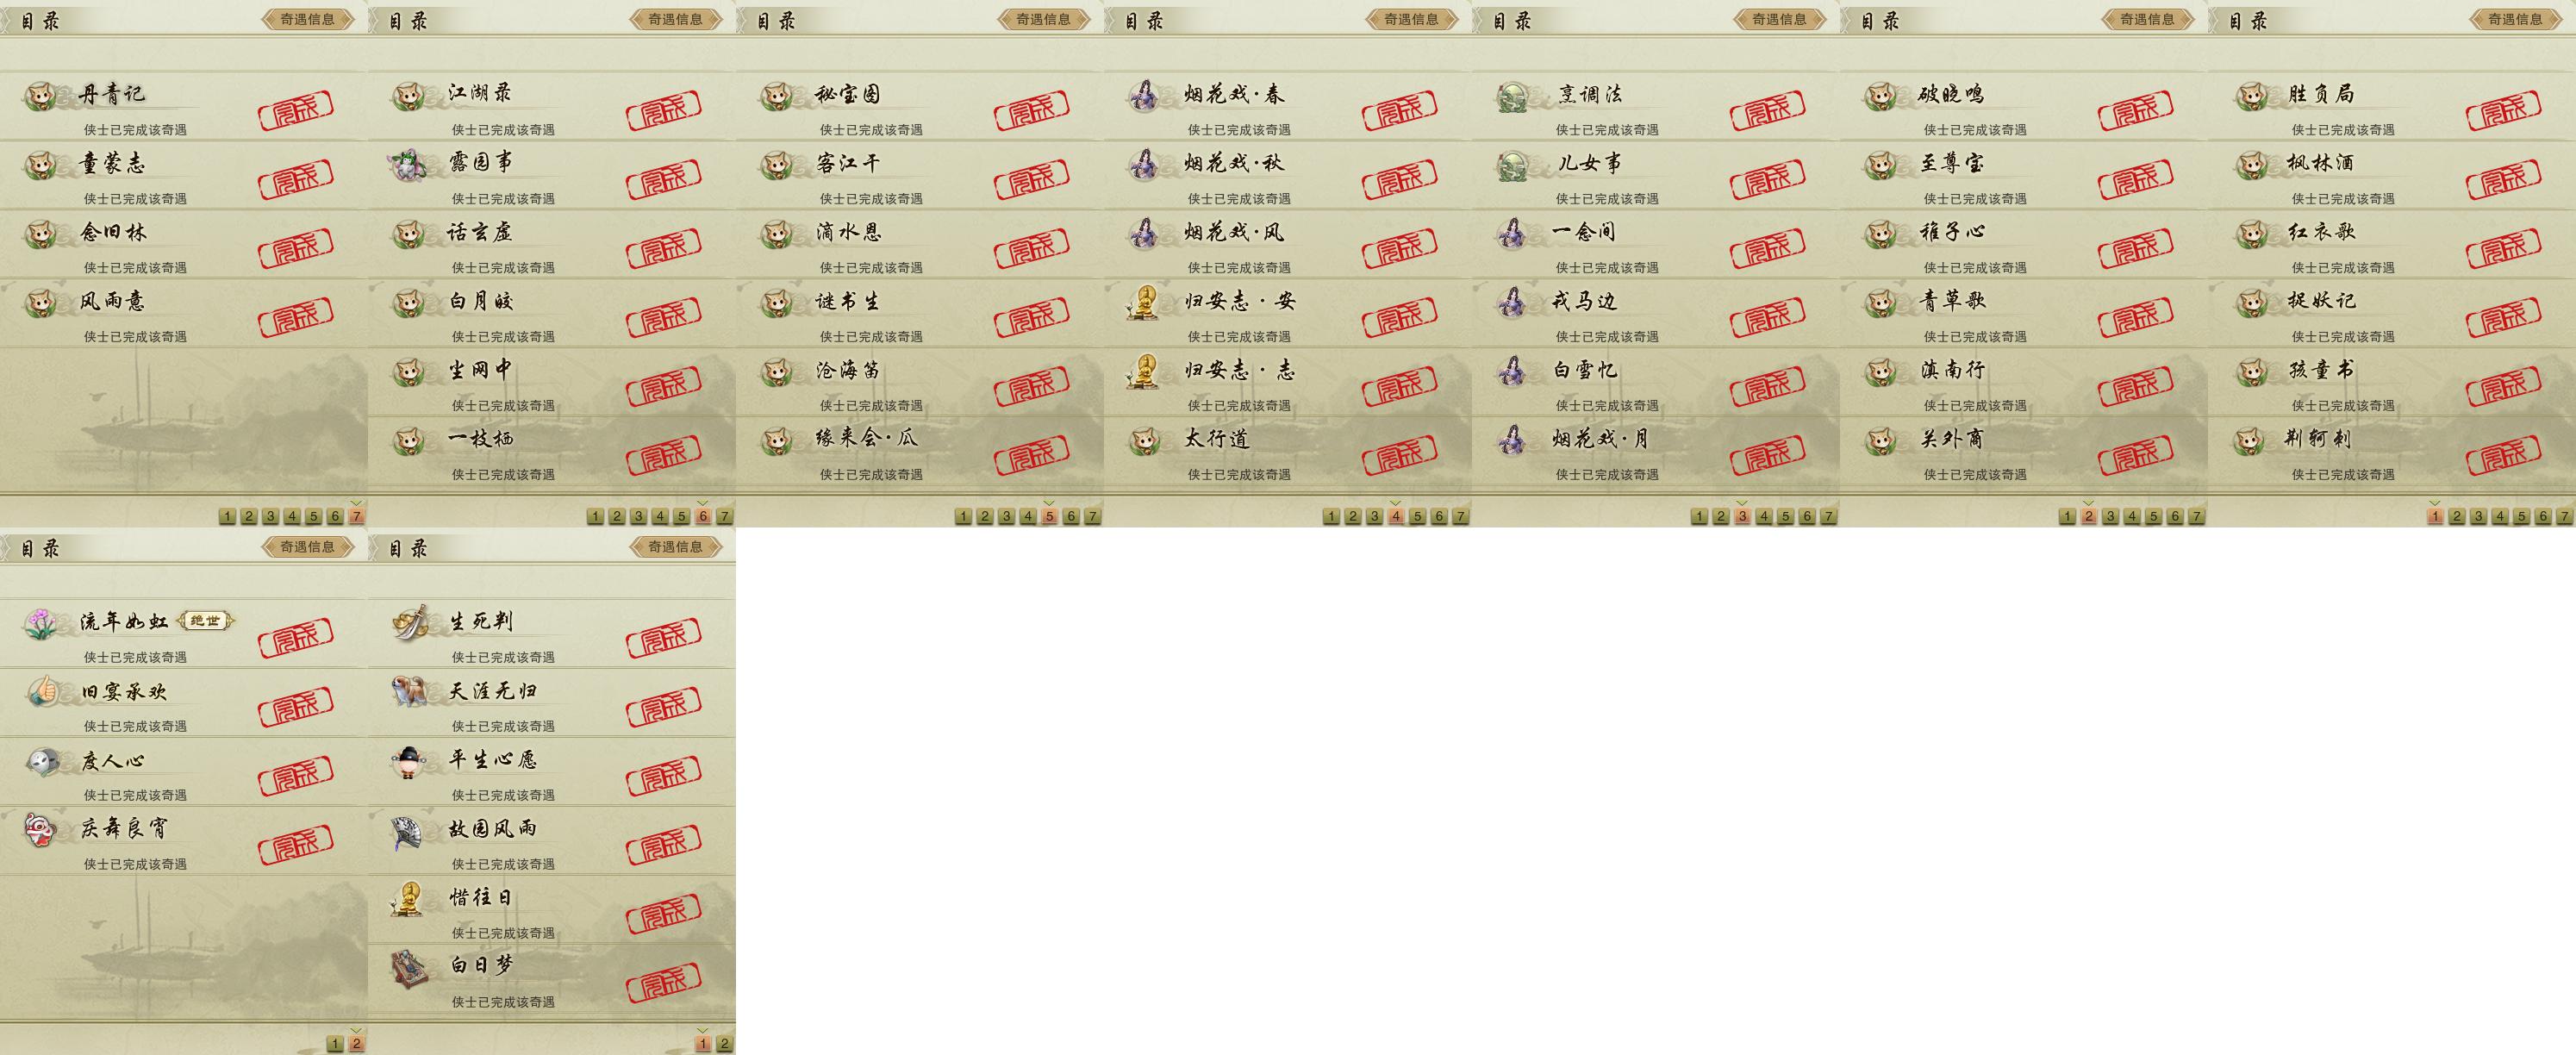This screenshot has width=2576, height=1055.
Task: Select the dog icon beside 天涯无归
Action: coord(410,691)
